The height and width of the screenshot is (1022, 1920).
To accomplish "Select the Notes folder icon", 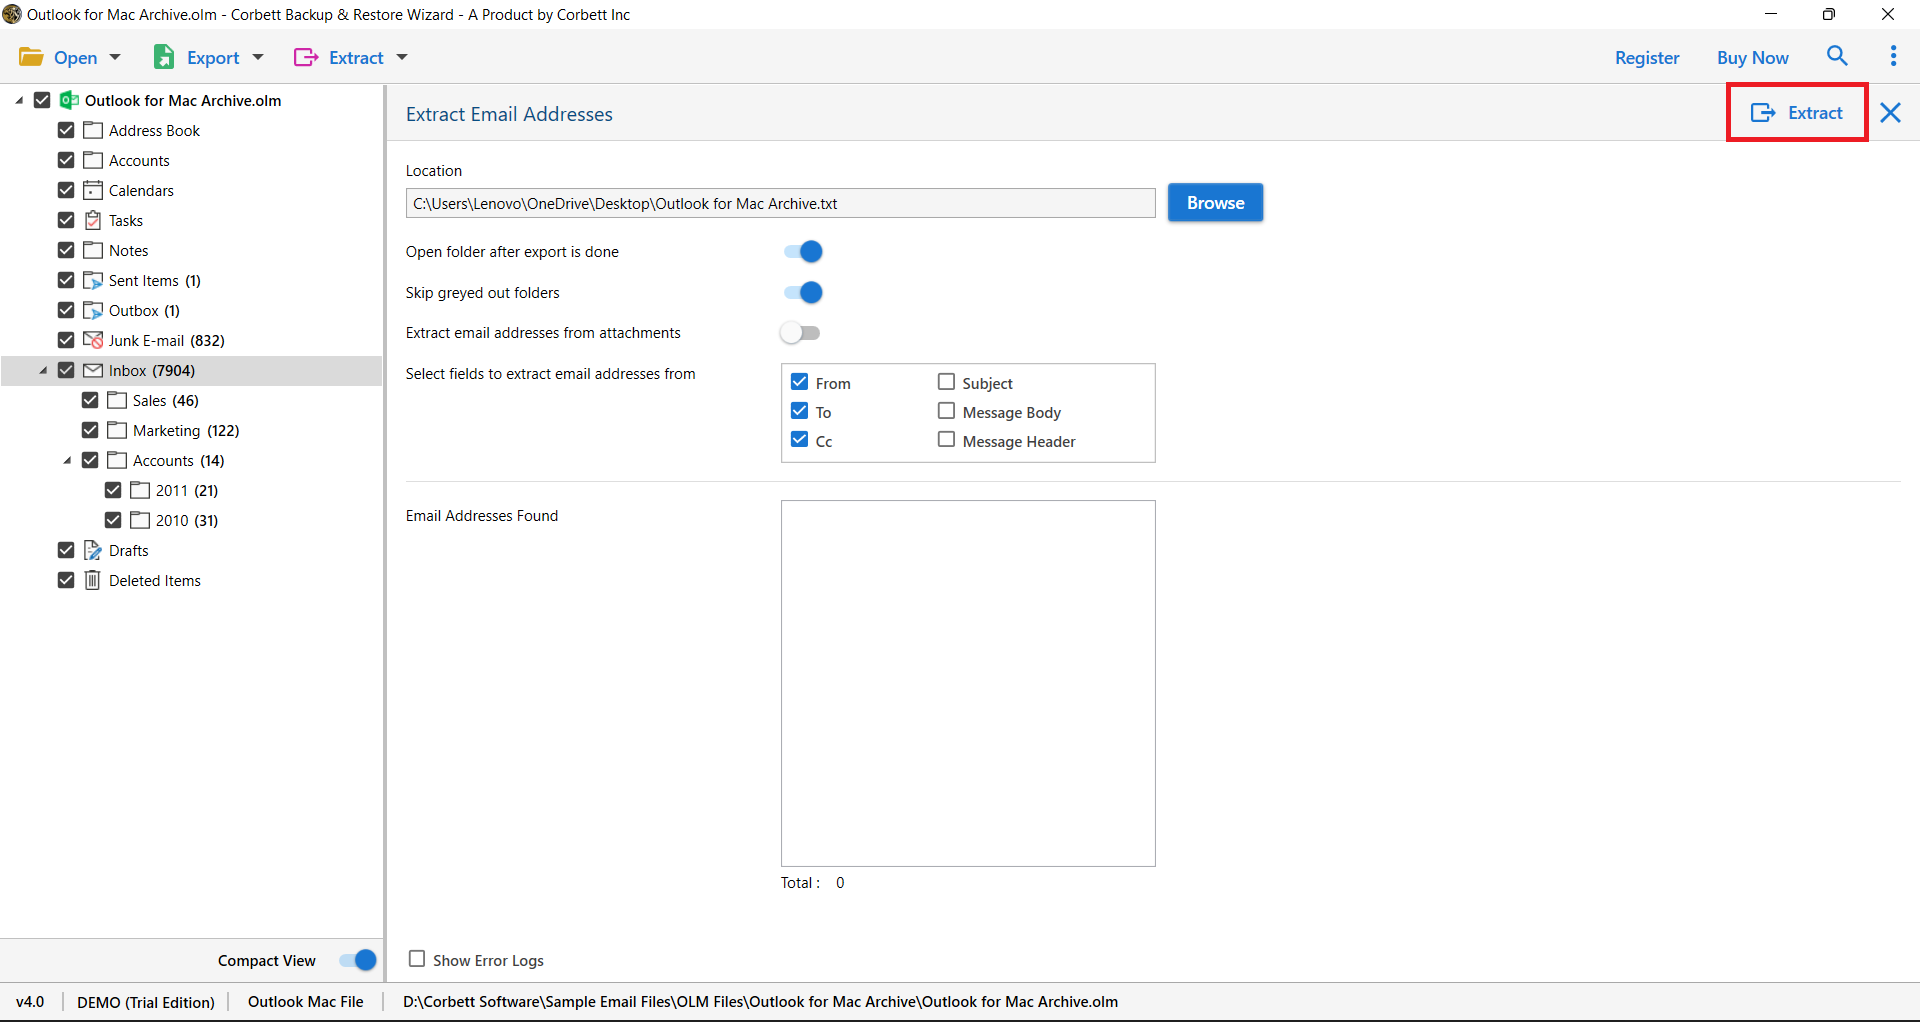I will (x=93, y=250).
